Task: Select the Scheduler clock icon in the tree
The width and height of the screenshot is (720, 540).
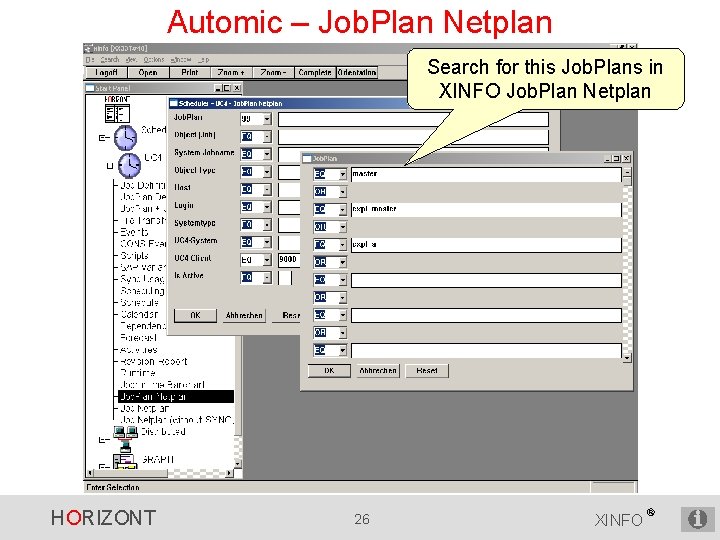Action: pos(125,137)
